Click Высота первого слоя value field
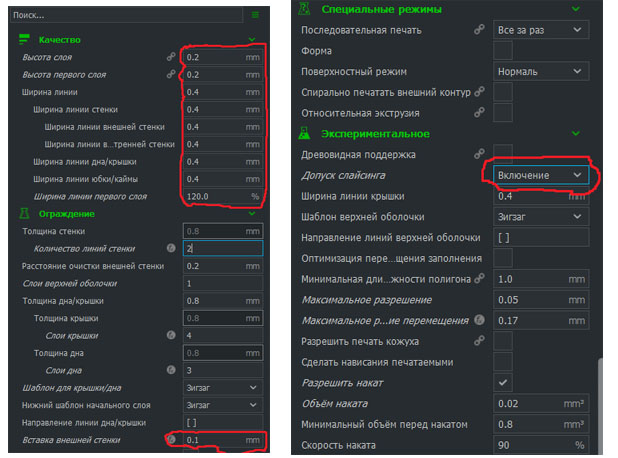This screenshot has height=458, width=618. (223, 74)
